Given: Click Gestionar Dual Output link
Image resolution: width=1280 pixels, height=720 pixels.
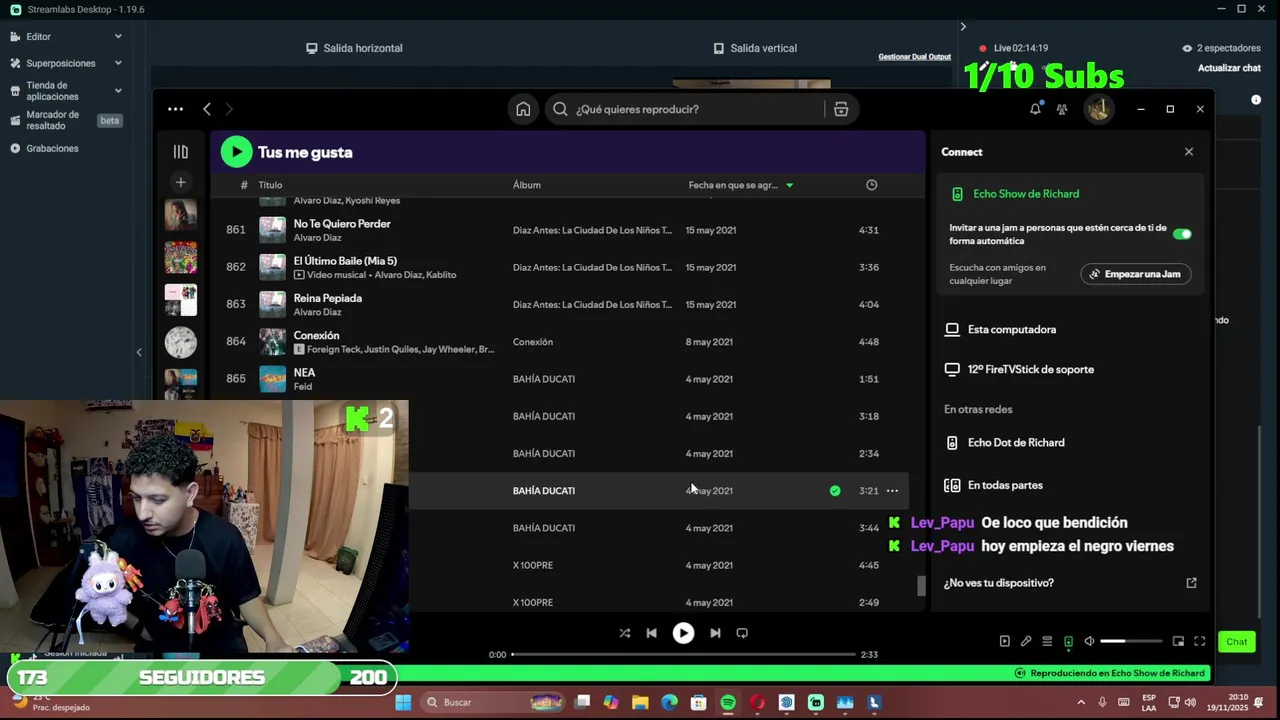Looking at the screenshot, I should point(914,57).
